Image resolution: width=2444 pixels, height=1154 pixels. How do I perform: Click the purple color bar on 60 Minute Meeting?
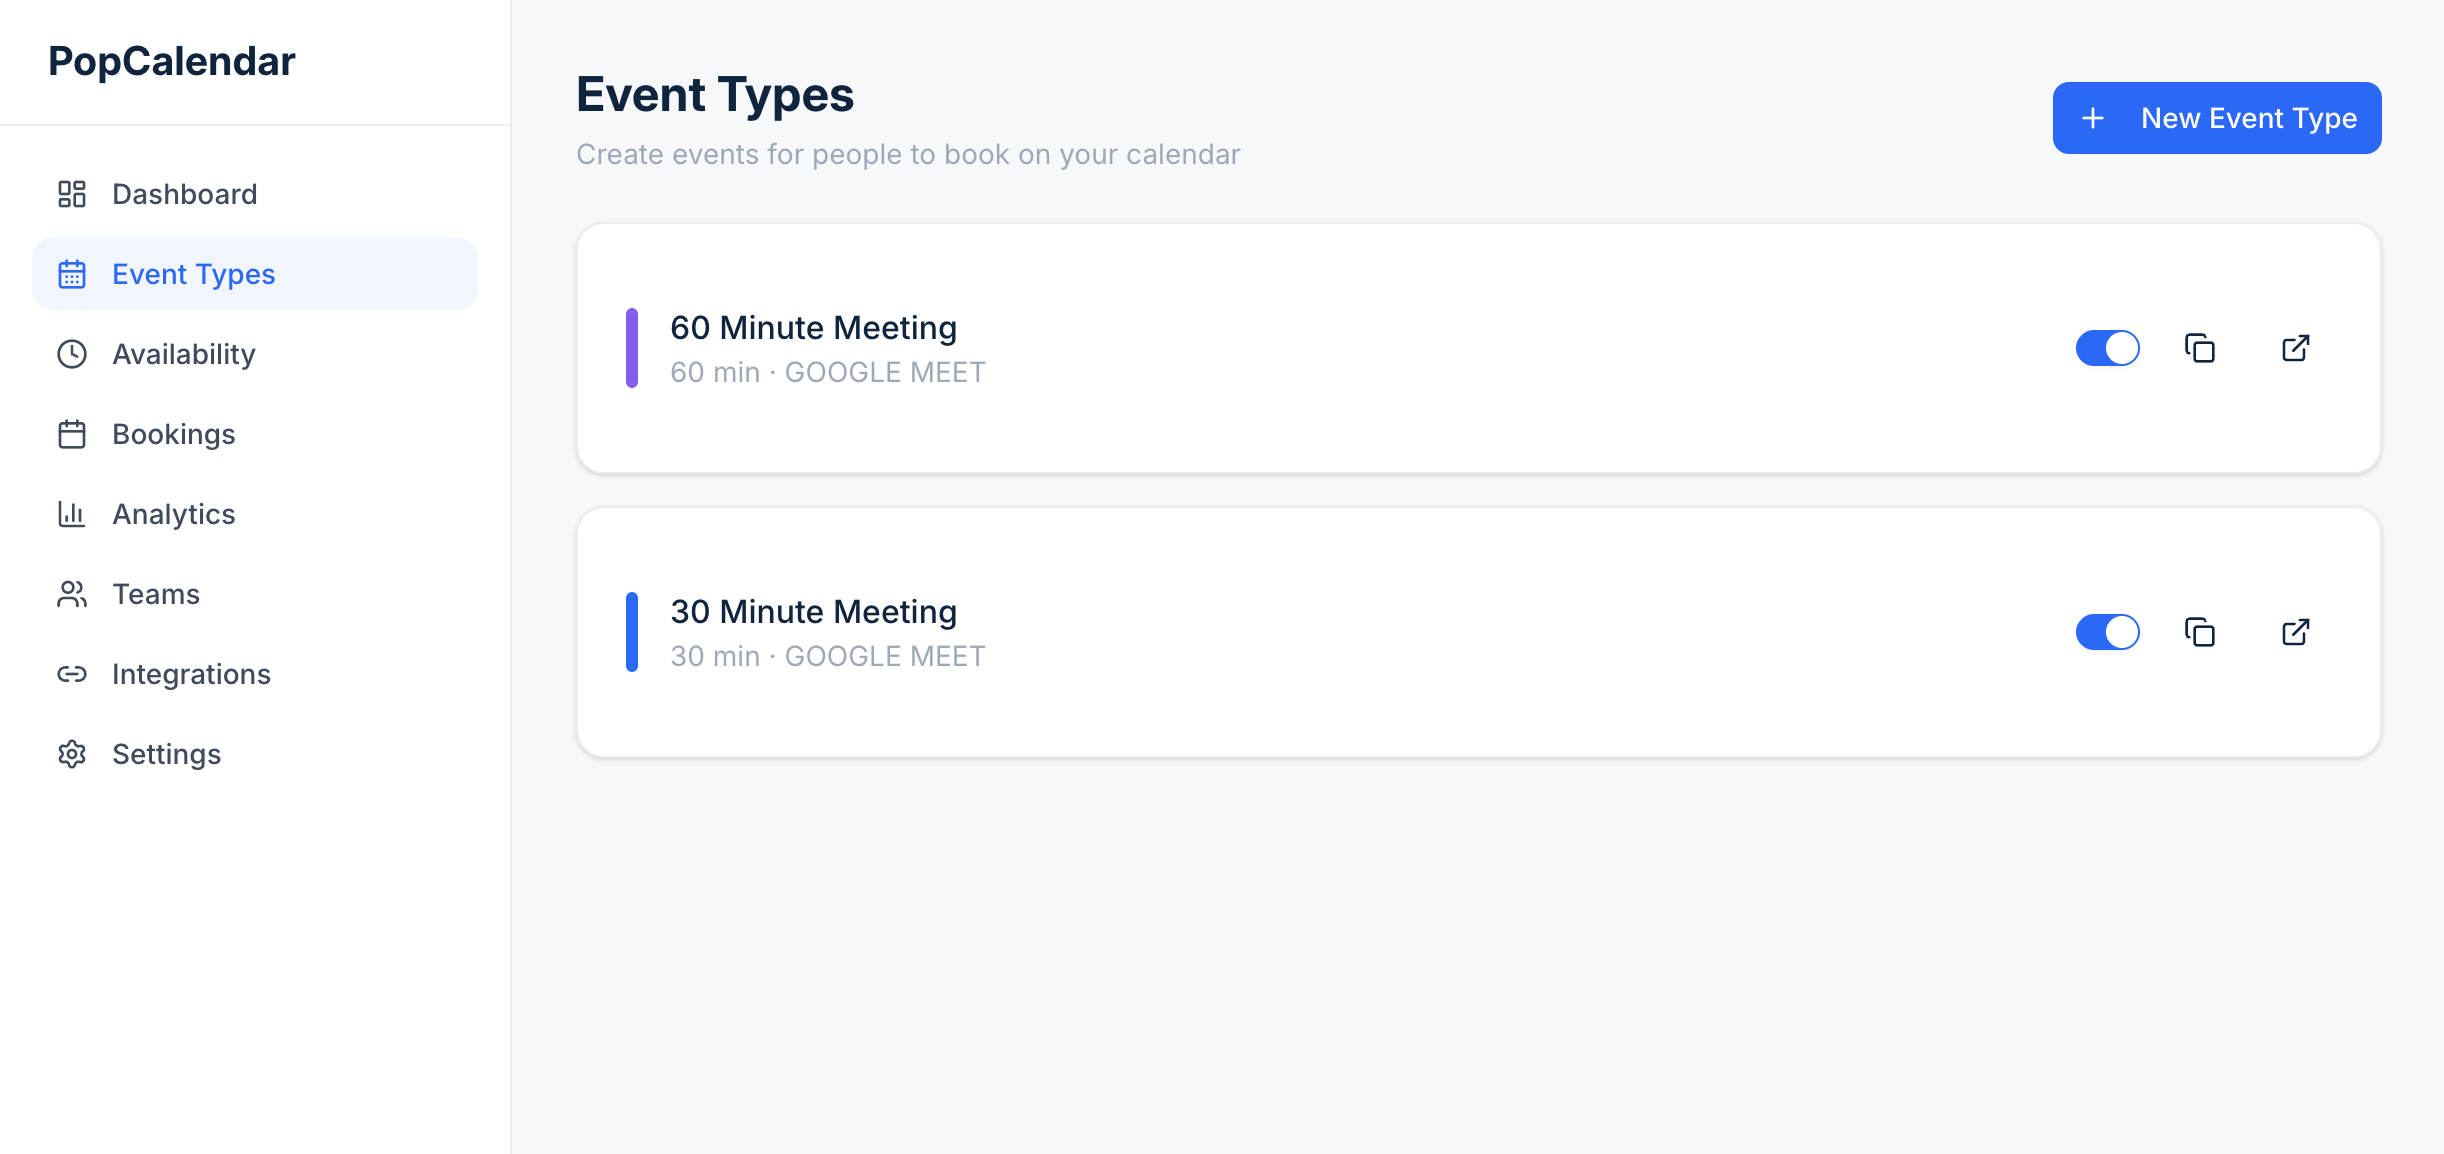pos(631,348)
